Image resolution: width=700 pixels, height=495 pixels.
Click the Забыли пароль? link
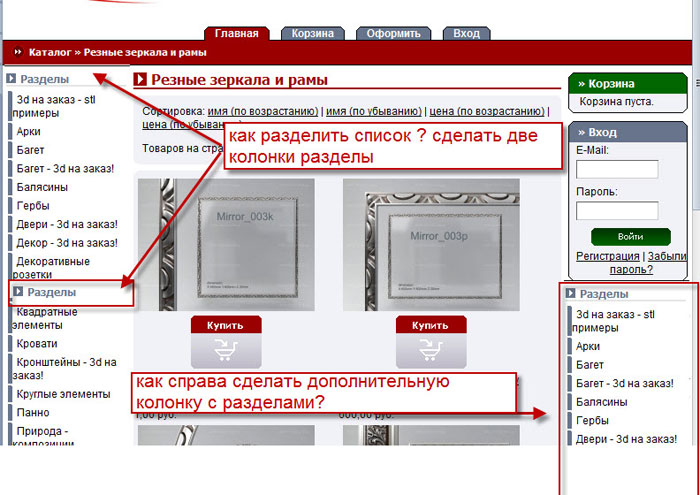pos(648,263)
